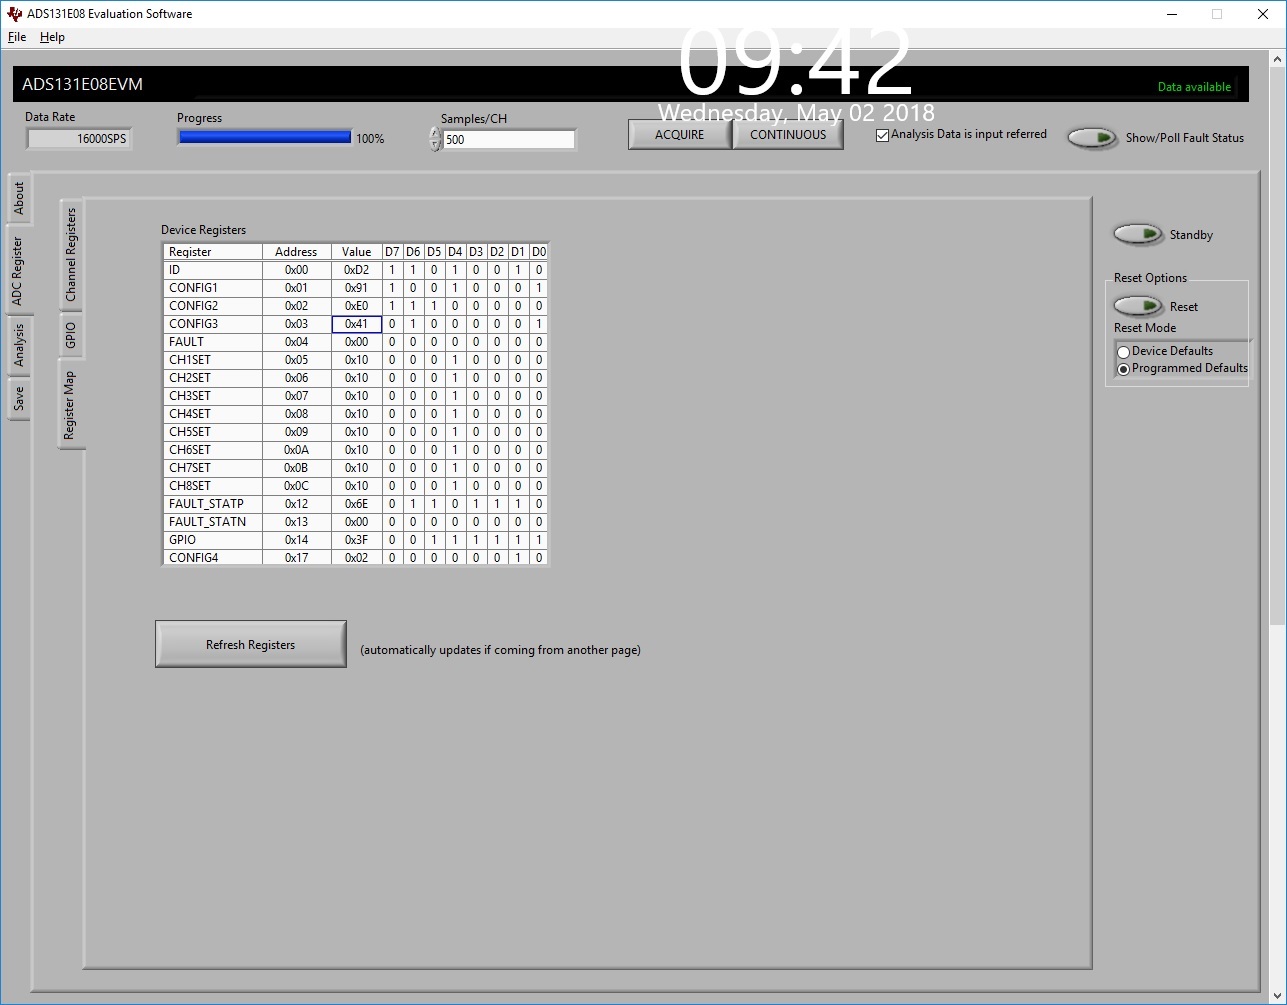The height and width of the screenshot is (1005, 1287).
Task: Click the Progress bar
Action: [x=265, y=137]
